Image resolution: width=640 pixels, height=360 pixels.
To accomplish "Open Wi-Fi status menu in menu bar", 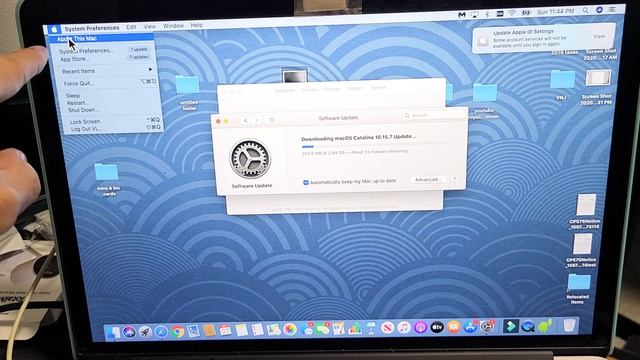I will 512,13.
